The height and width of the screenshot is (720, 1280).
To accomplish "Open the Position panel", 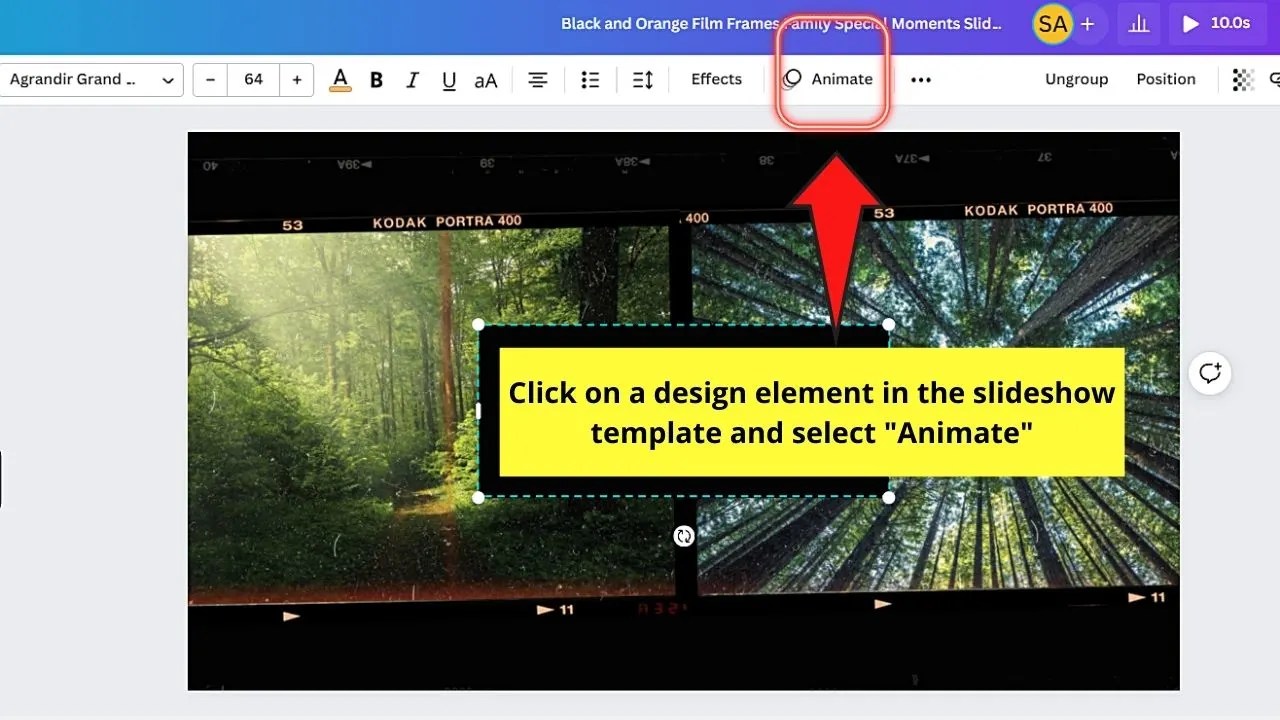I will pyautogui.click(x=1166, y=79).
